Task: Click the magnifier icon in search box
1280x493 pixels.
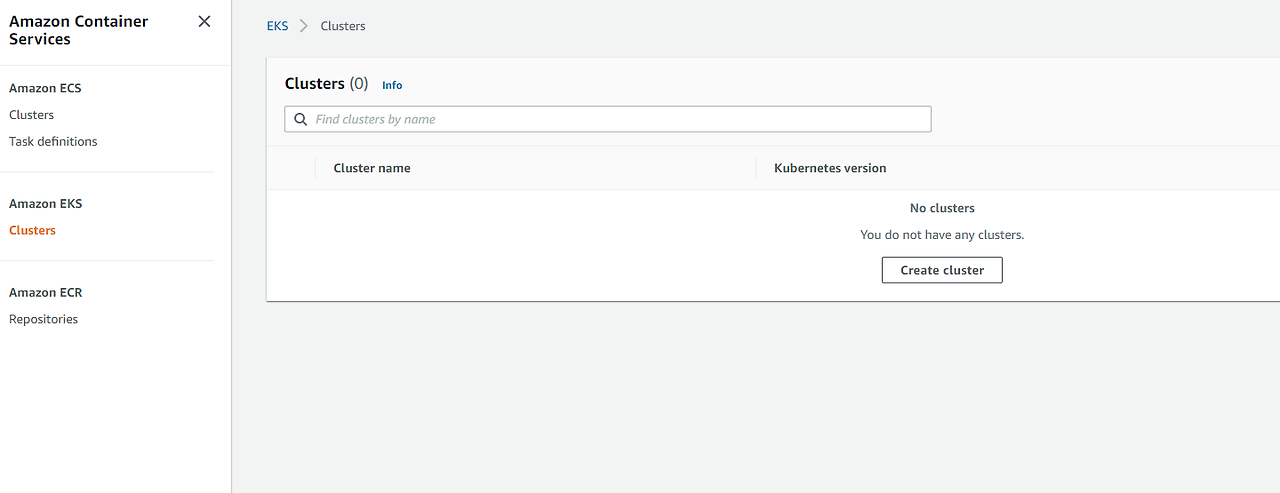Action: pos(301,119)
